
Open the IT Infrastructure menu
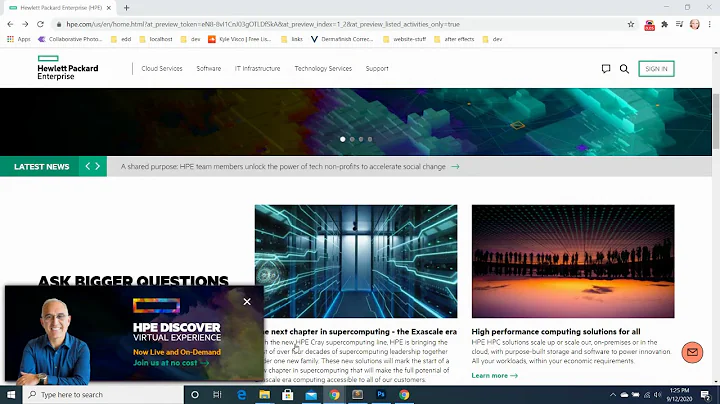tap(257, 68)
